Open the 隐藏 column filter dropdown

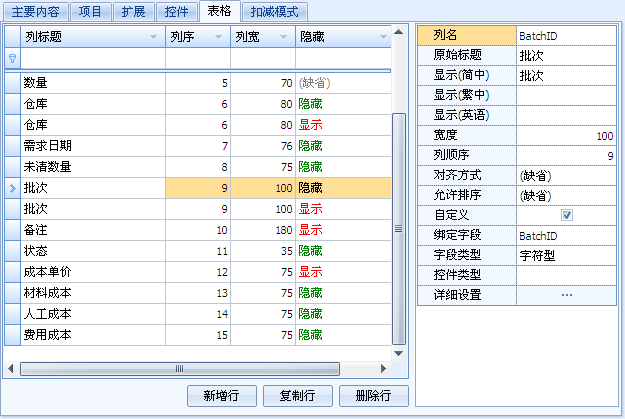coord(383,37)
